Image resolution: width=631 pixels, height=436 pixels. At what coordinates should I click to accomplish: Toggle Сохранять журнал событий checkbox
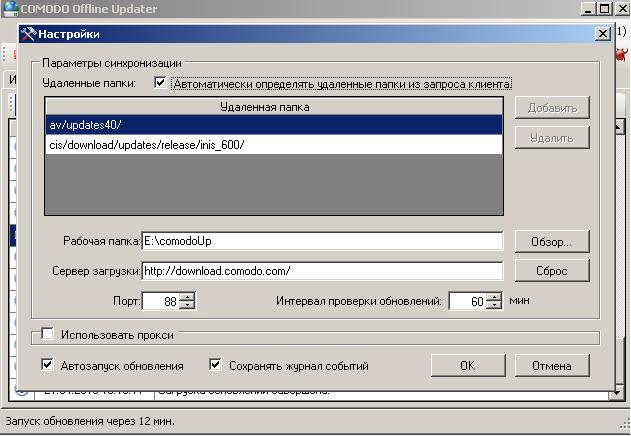(216, 365)
